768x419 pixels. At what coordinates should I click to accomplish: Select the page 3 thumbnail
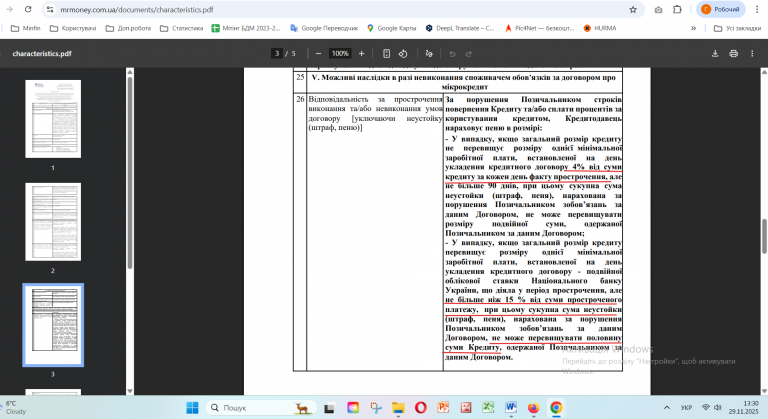[53, 325]
